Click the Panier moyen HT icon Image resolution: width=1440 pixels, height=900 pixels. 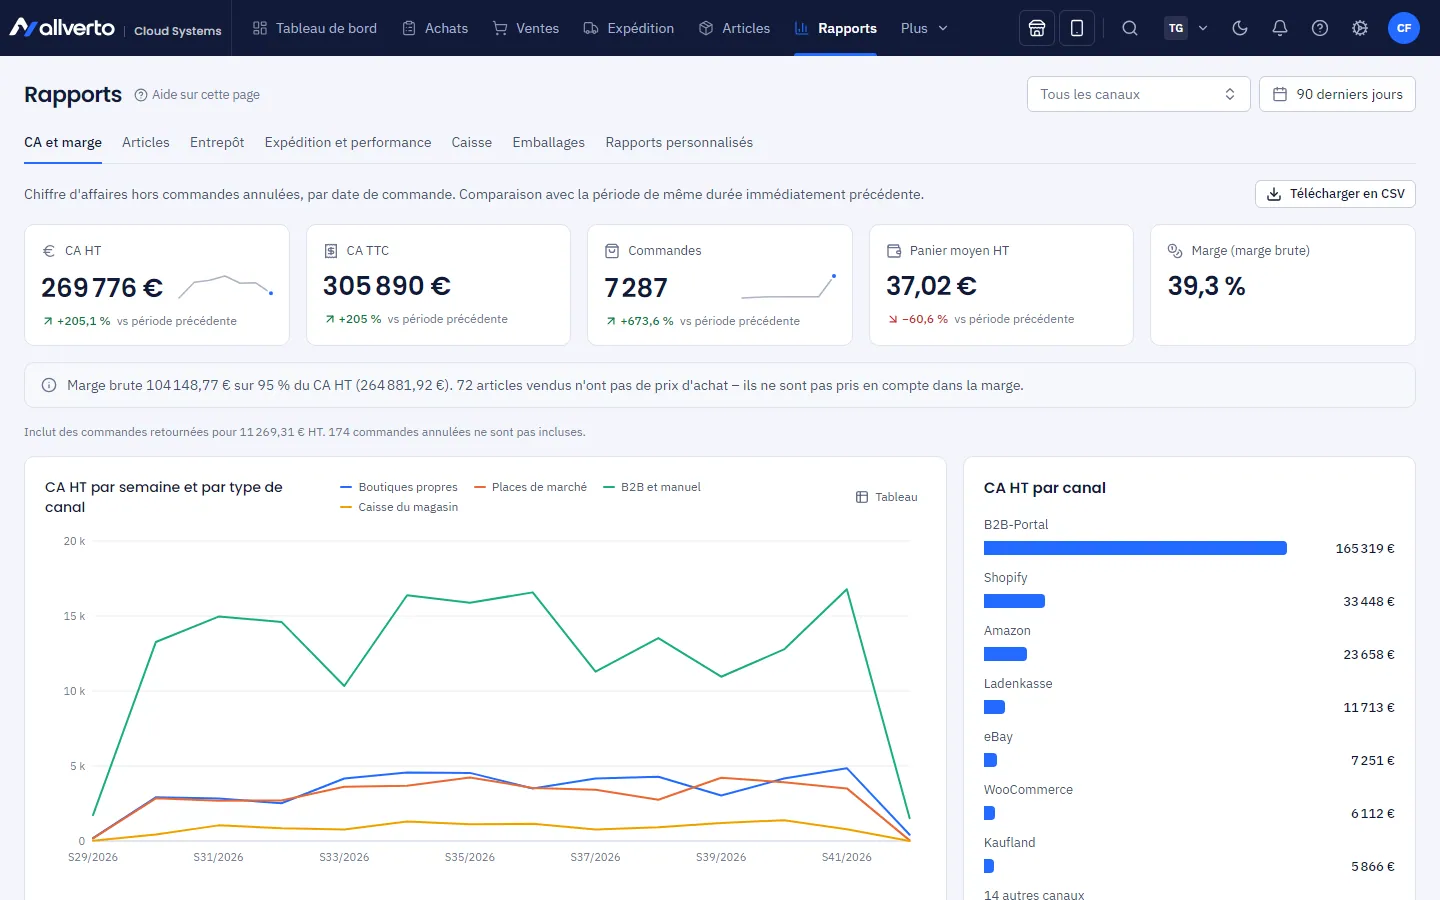[894, 251]
